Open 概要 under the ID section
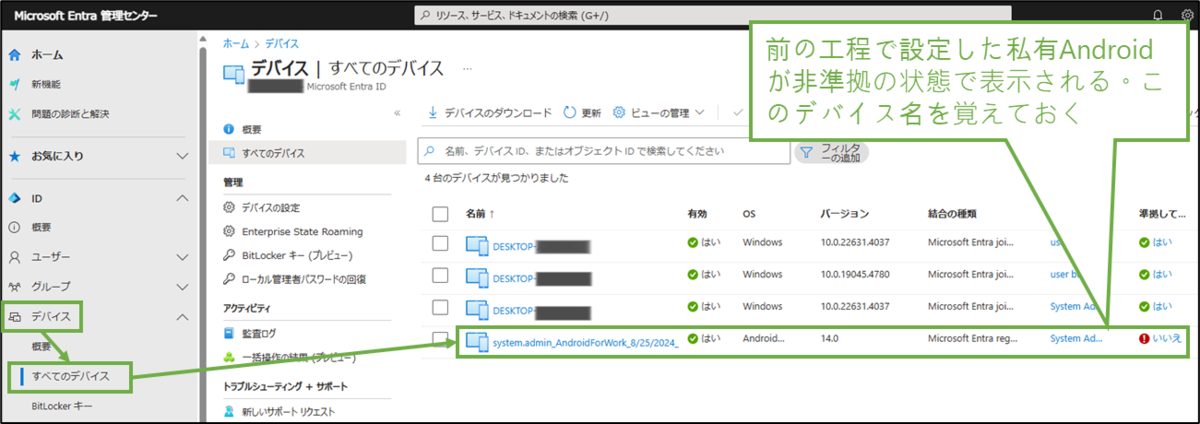This screenshot has height=424, width=1200. click(42, 227)
